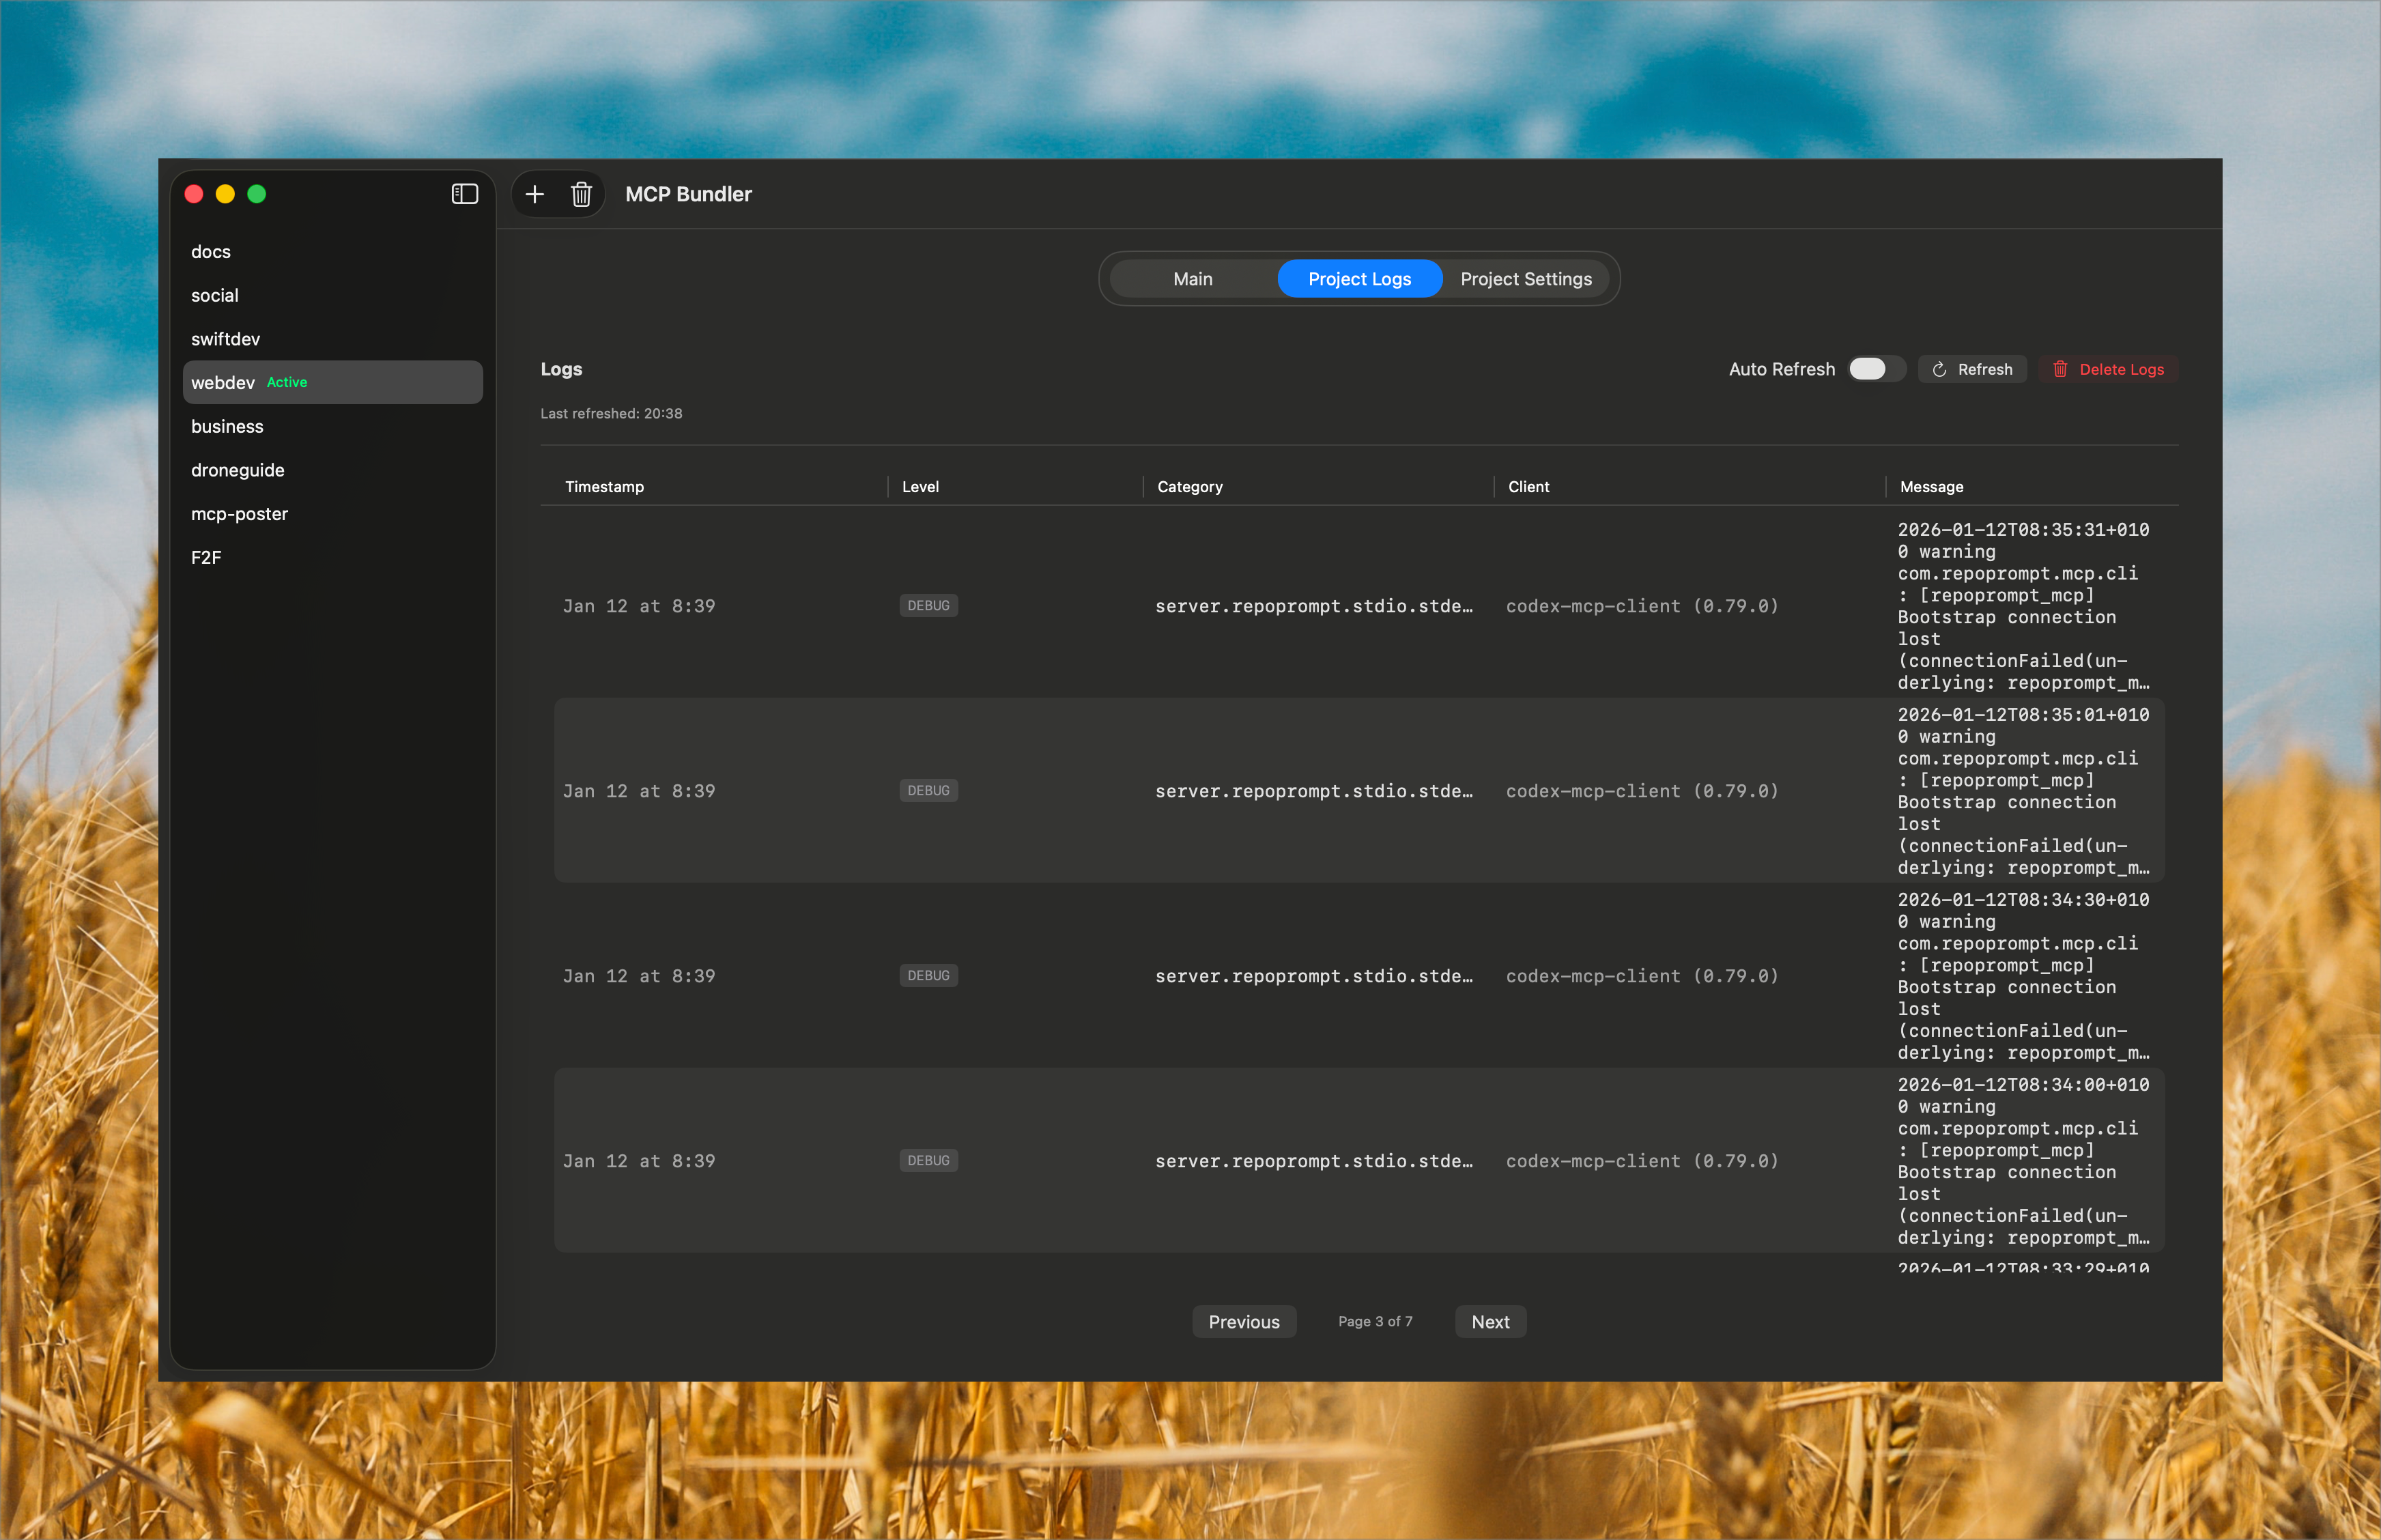Screen dimensions: 2381x1540
Task: Click the Client column header
Action: (x=1528, y=487)
